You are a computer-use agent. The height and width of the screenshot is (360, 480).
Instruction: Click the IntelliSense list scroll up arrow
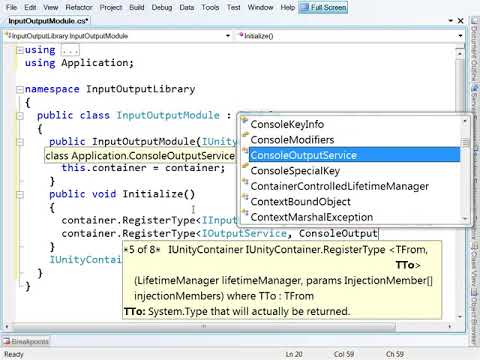[465, 121]
